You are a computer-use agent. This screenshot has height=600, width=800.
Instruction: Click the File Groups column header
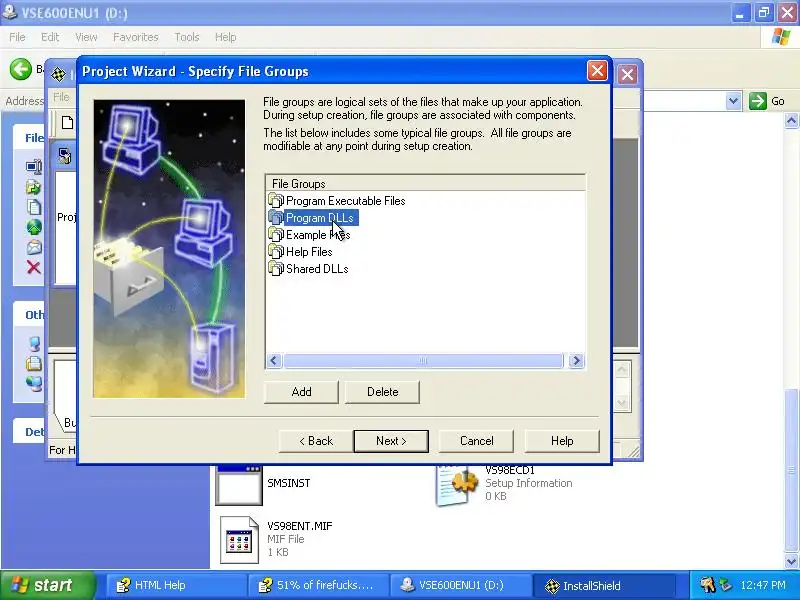click(426, 184)
